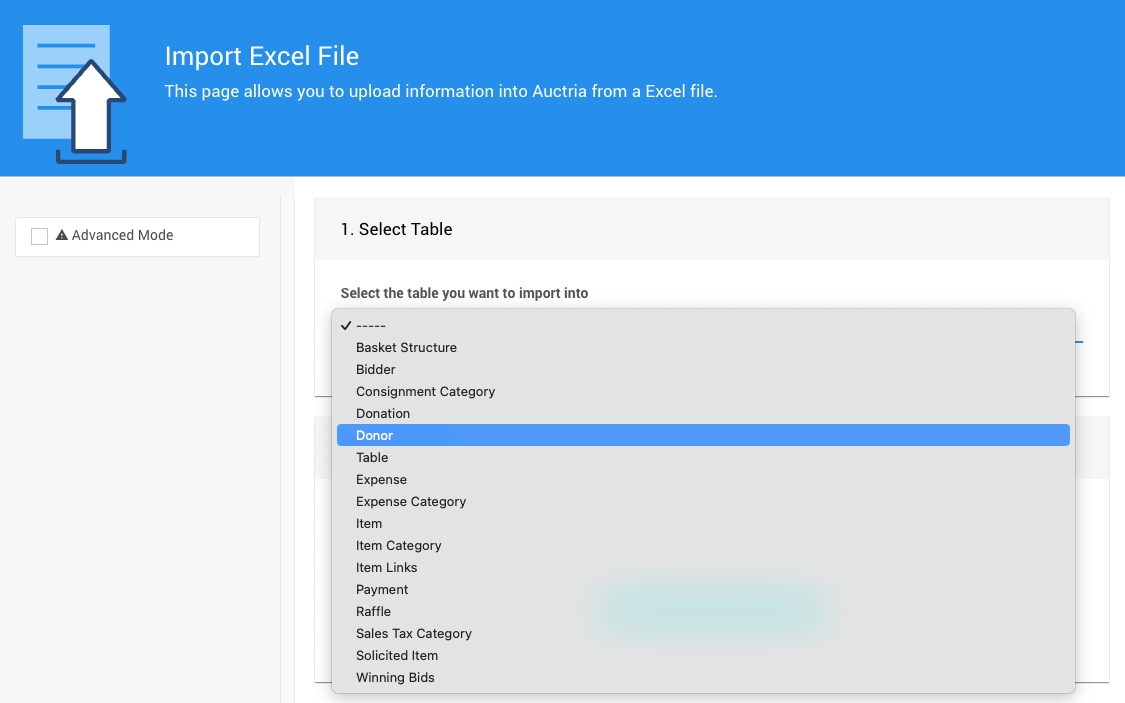This screenshot has height=703, width=1125.
Task: Select Bidder in the table dropdown
Action: coord(376,369)
